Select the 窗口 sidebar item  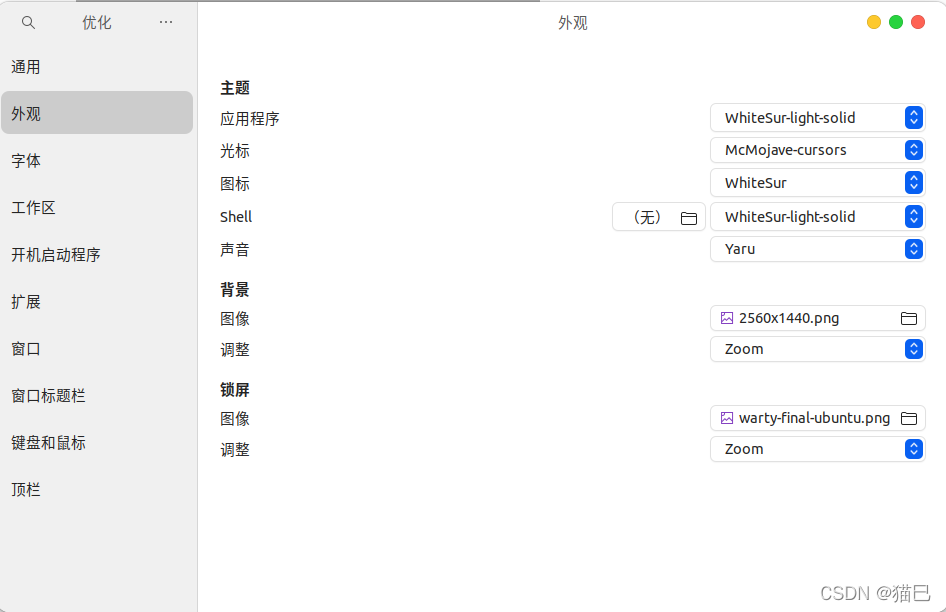click(97, 349)
